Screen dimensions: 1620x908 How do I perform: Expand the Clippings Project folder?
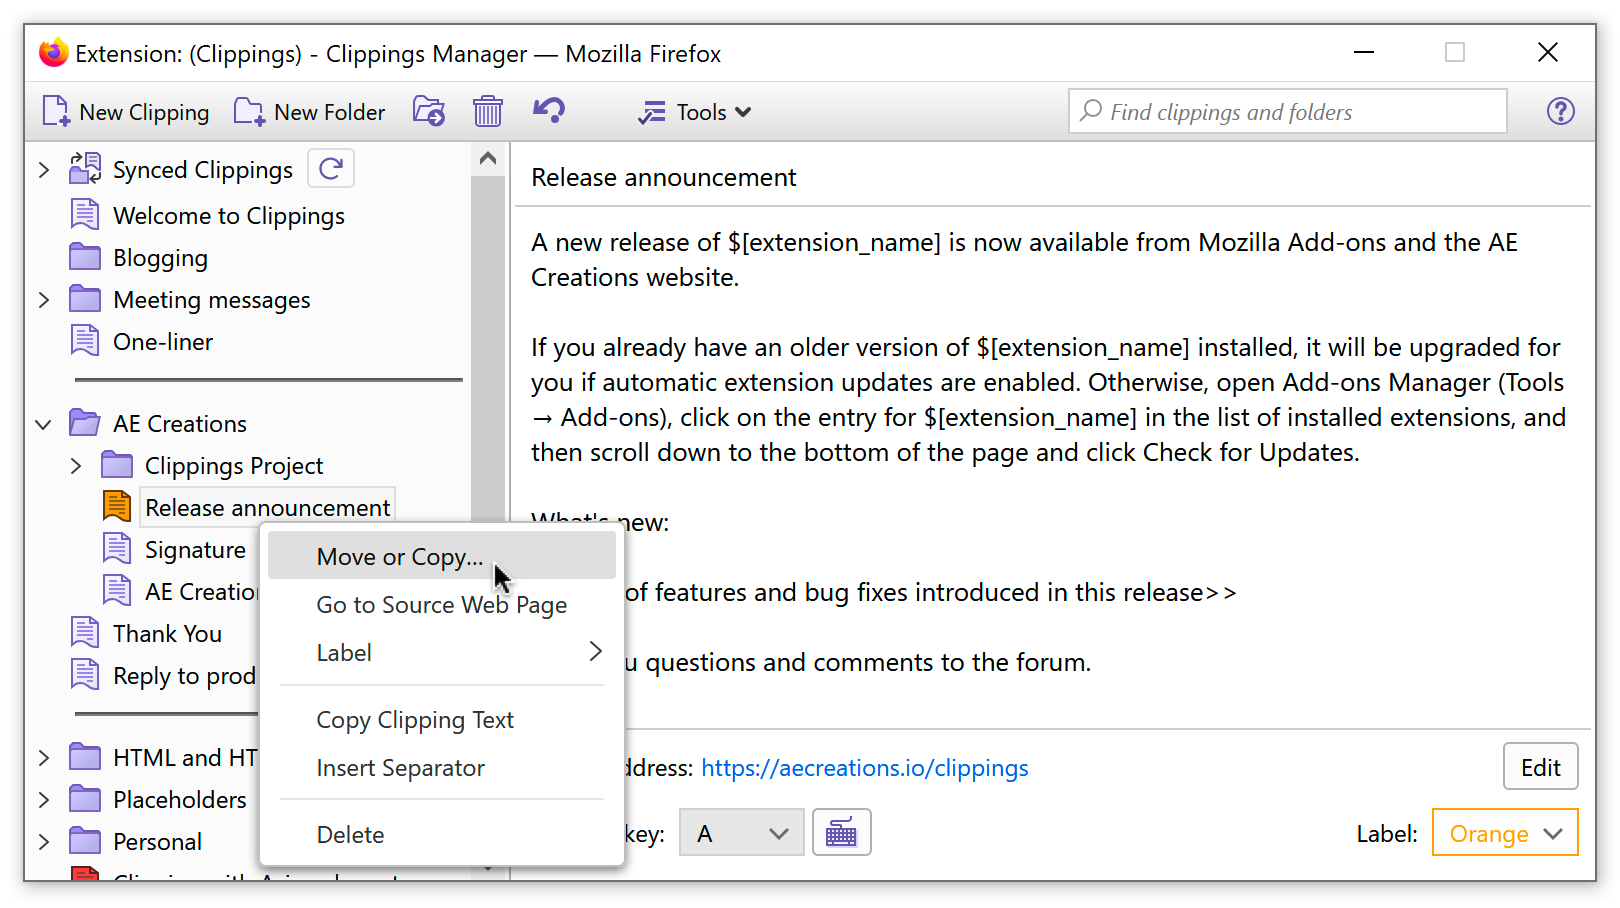tap(76, 466)
